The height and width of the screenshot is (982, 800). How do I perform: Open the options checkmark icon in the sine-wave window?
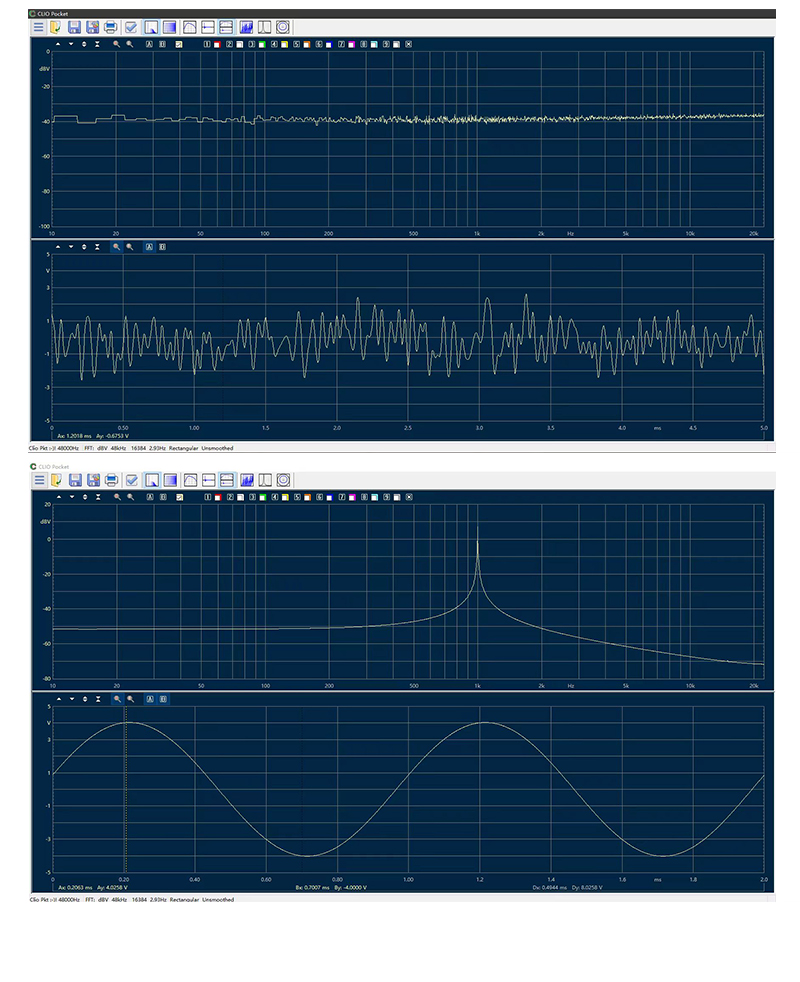coord(132,480)
